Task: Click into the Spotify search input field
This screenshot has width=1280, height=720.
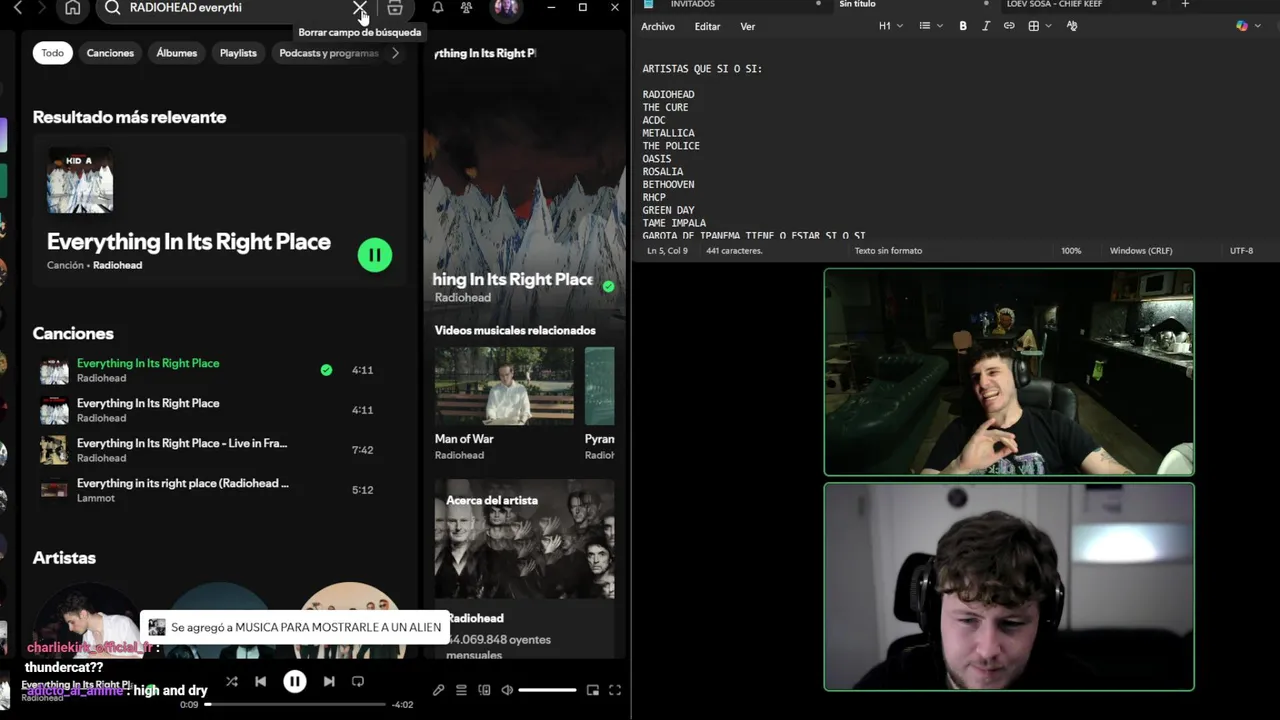Action: coord(238,8)
